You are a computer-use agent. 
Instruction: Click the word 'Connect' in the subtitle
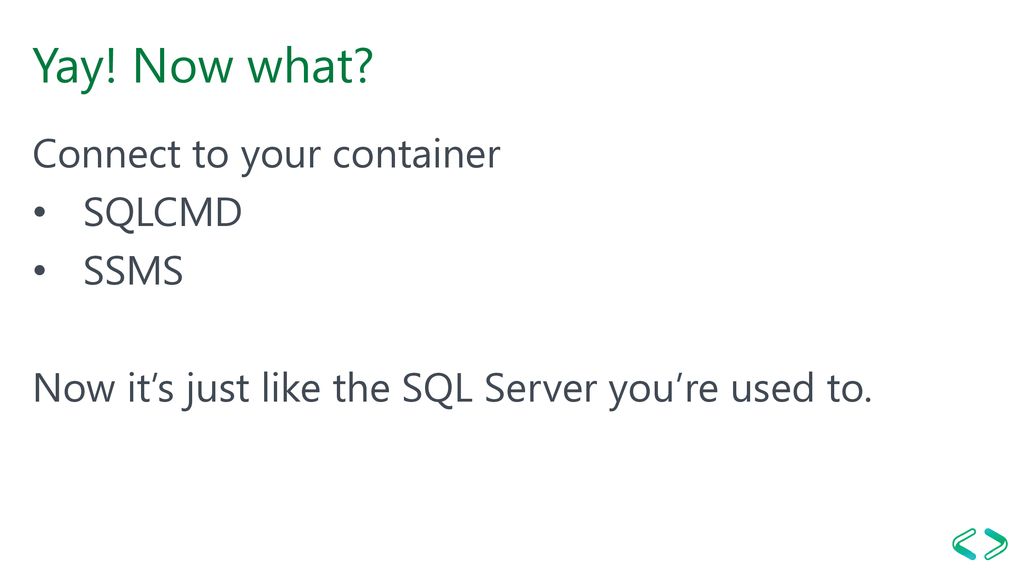106,155
